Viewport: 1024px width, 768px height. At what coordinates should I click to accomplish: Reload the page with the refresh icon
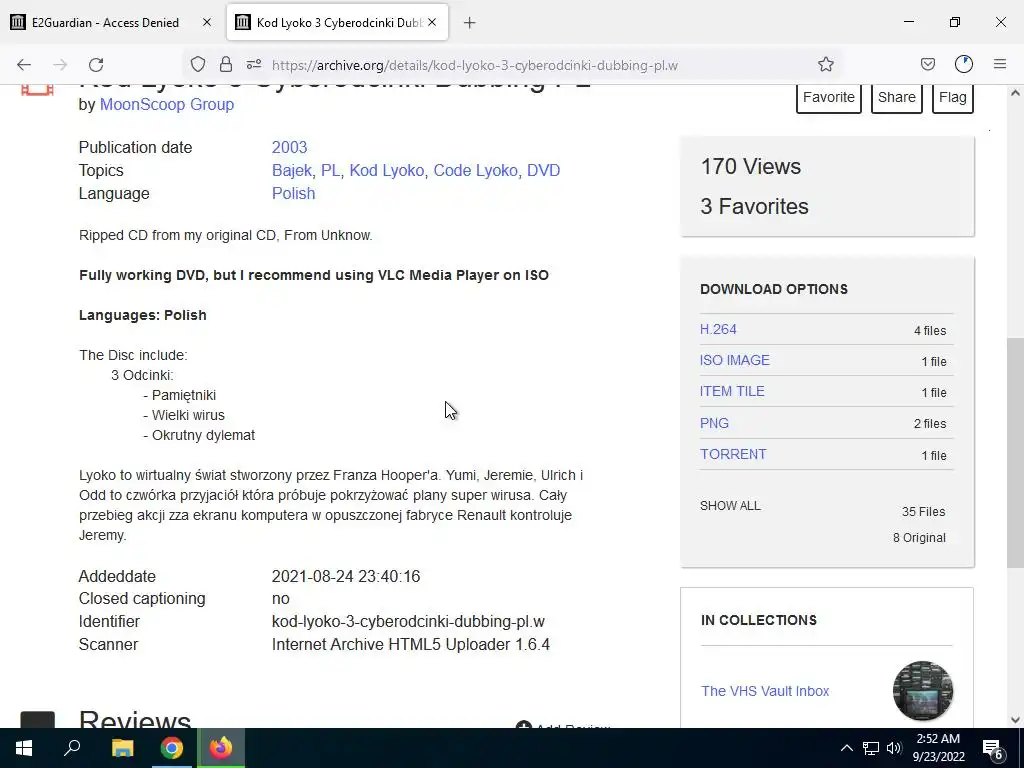pos(96,65)
